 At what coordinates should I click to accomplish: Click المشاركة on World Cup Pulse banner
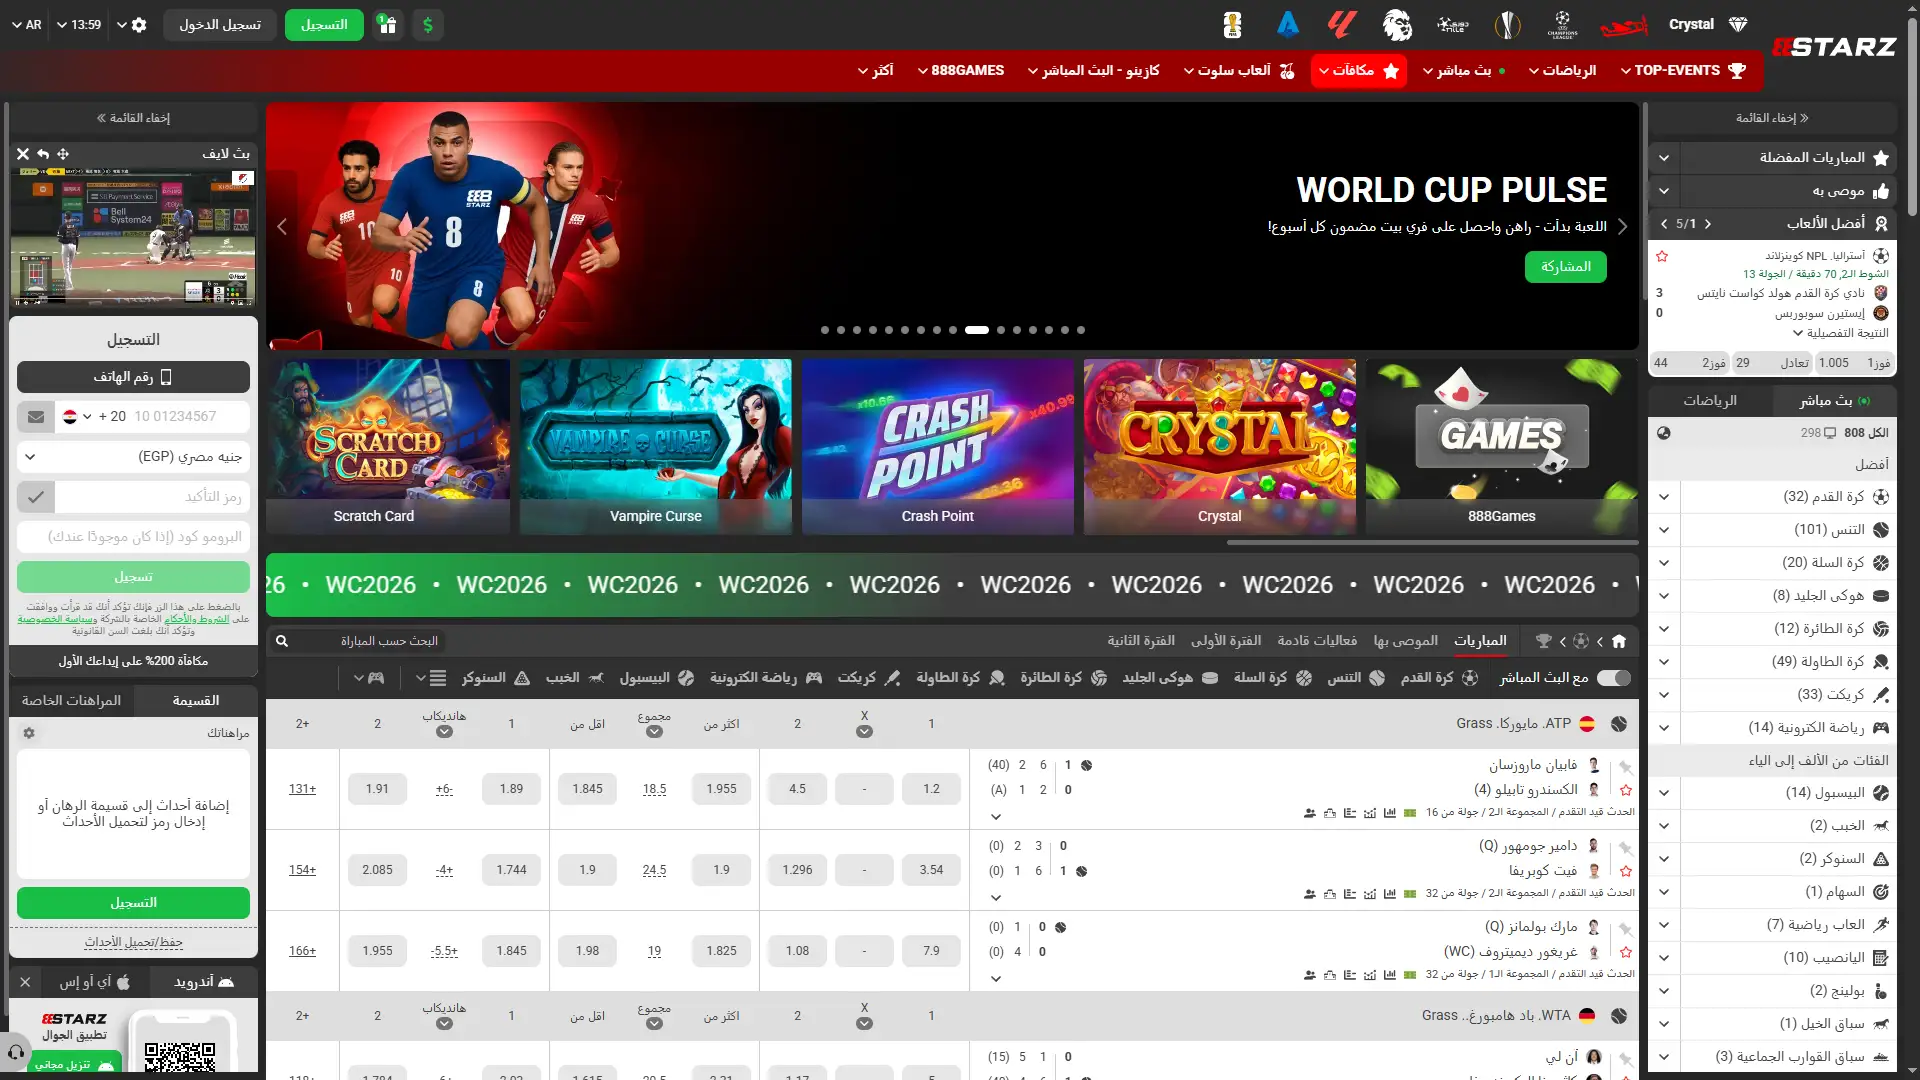1566,267
